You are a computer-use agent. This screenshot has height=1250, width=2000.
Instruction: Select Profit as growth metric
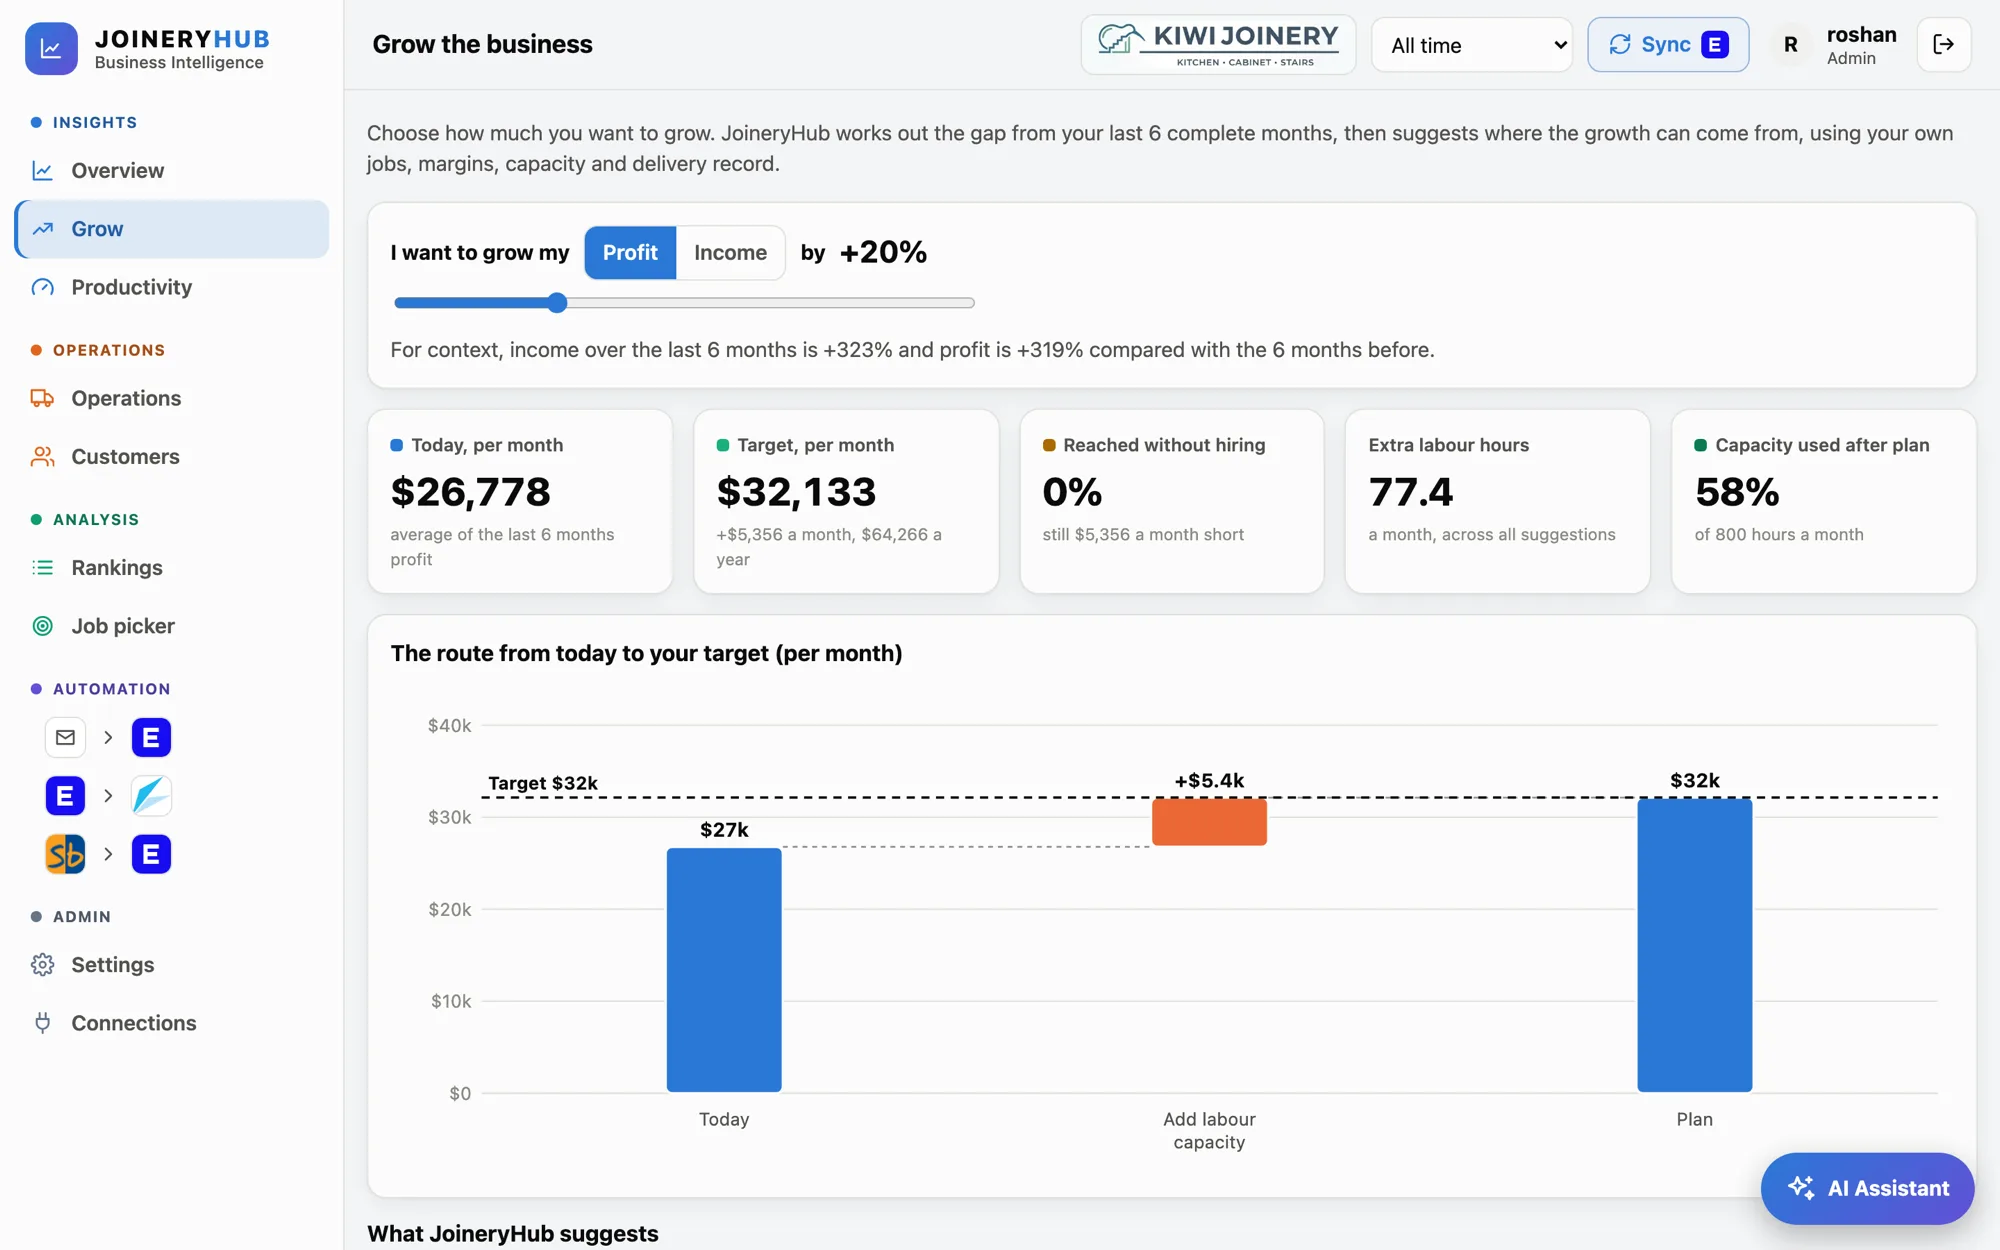coord(630,253)
